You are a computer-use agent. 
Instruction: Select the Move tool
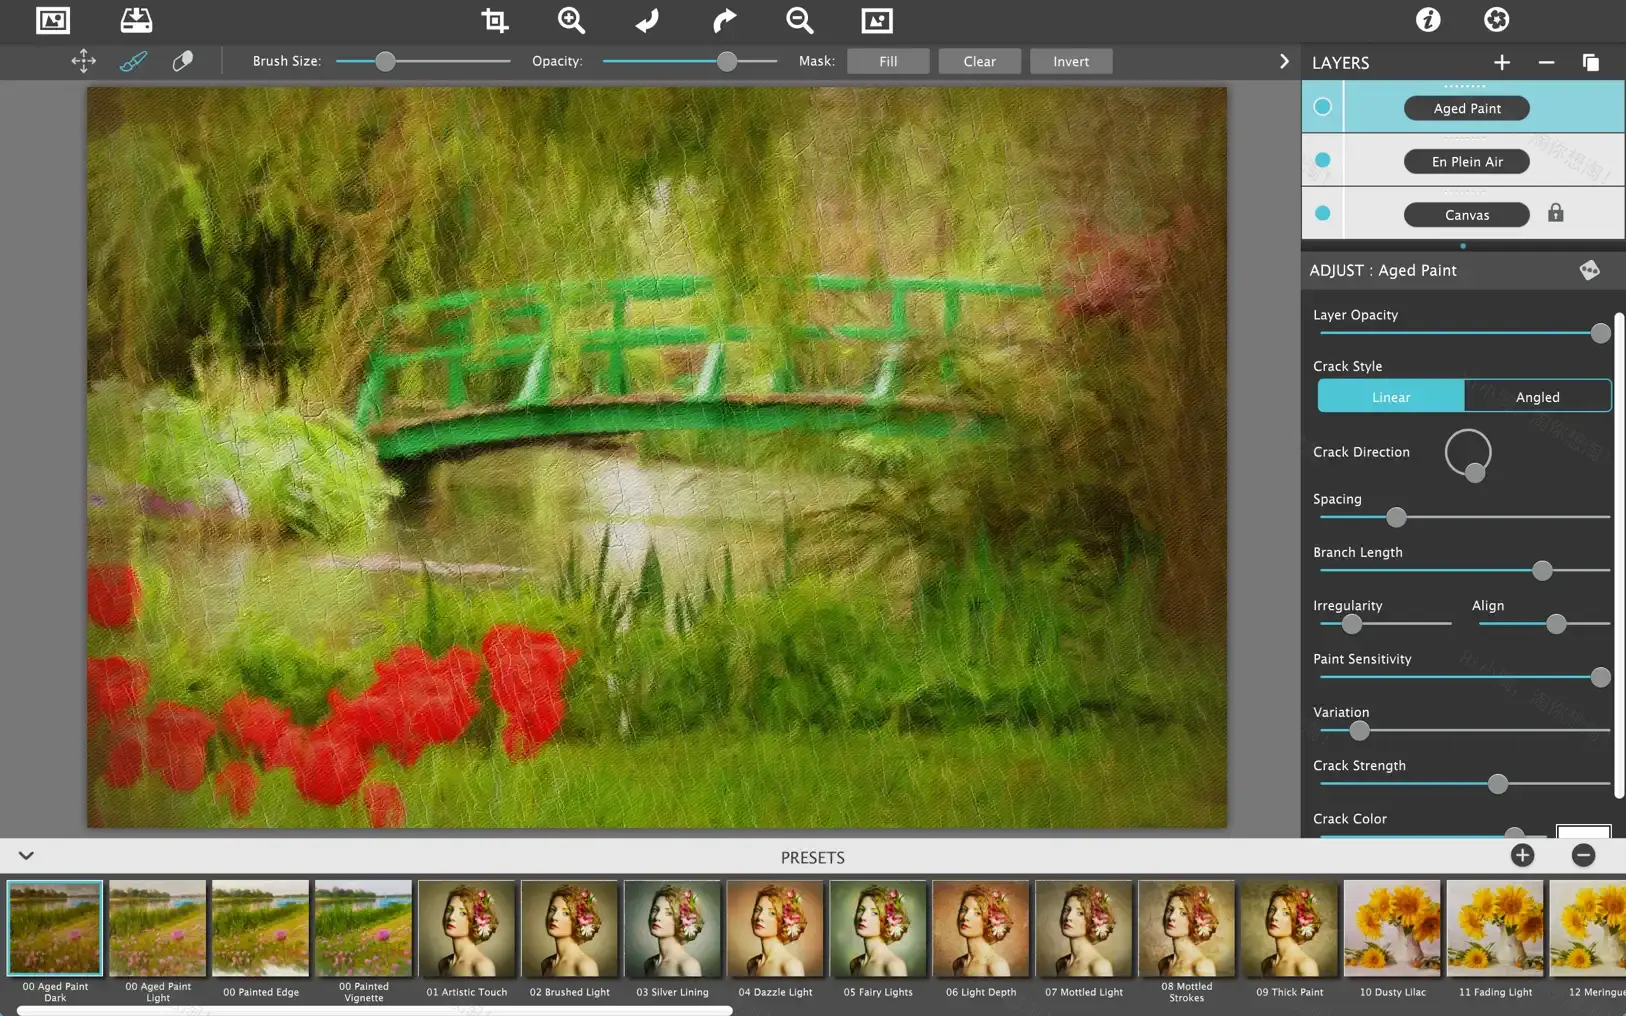tap(84, 61)
